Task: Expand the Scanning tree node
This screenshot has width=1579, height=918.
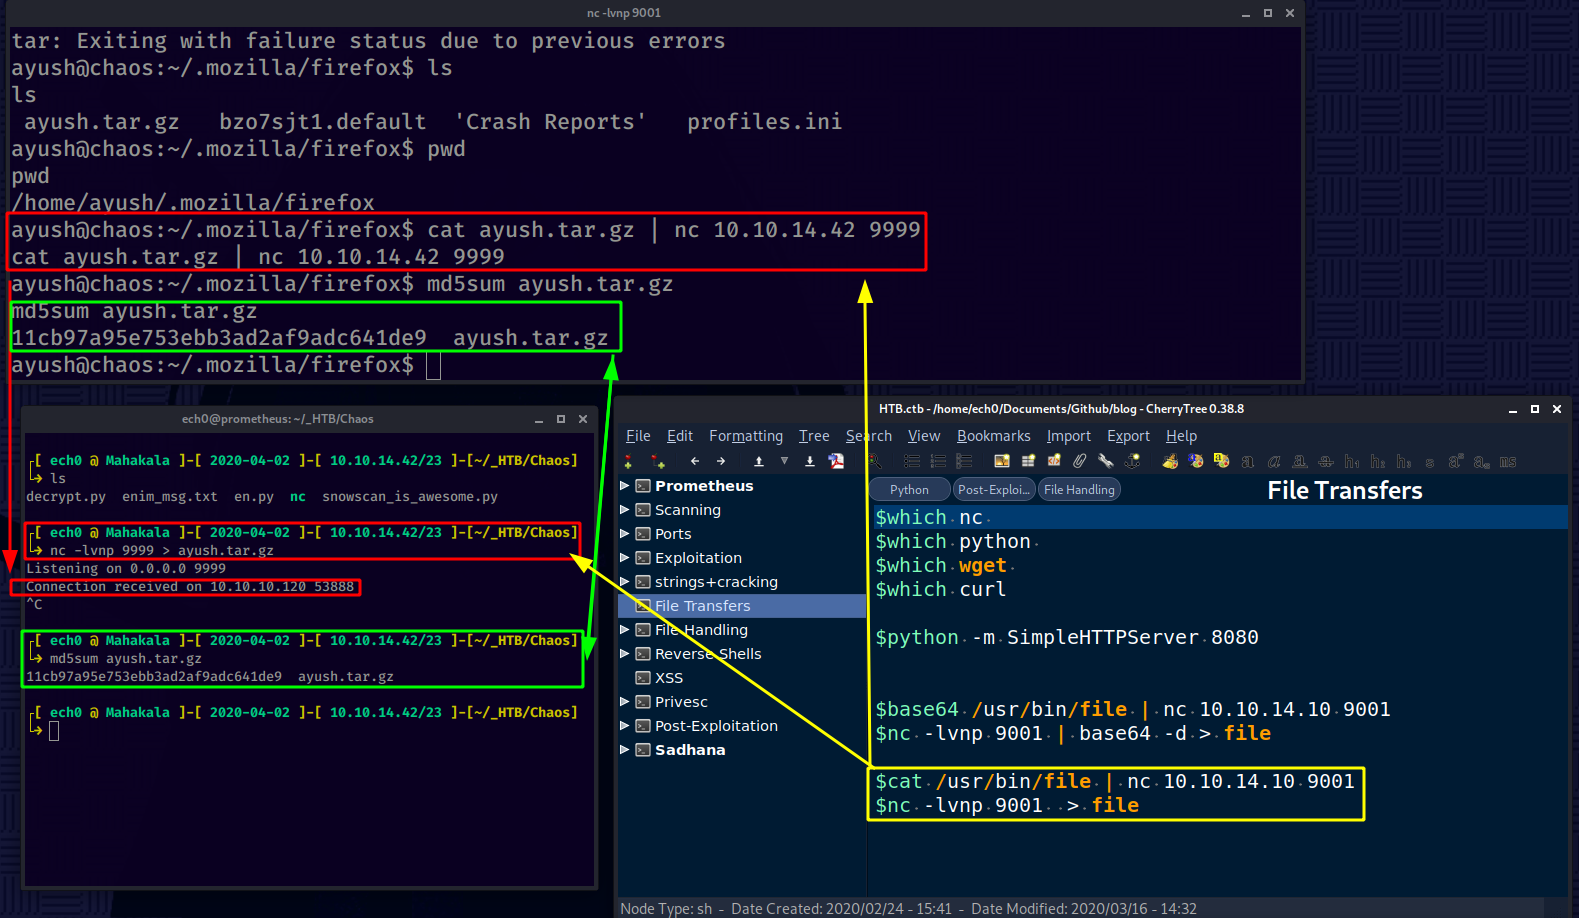Action: point(625,510)
